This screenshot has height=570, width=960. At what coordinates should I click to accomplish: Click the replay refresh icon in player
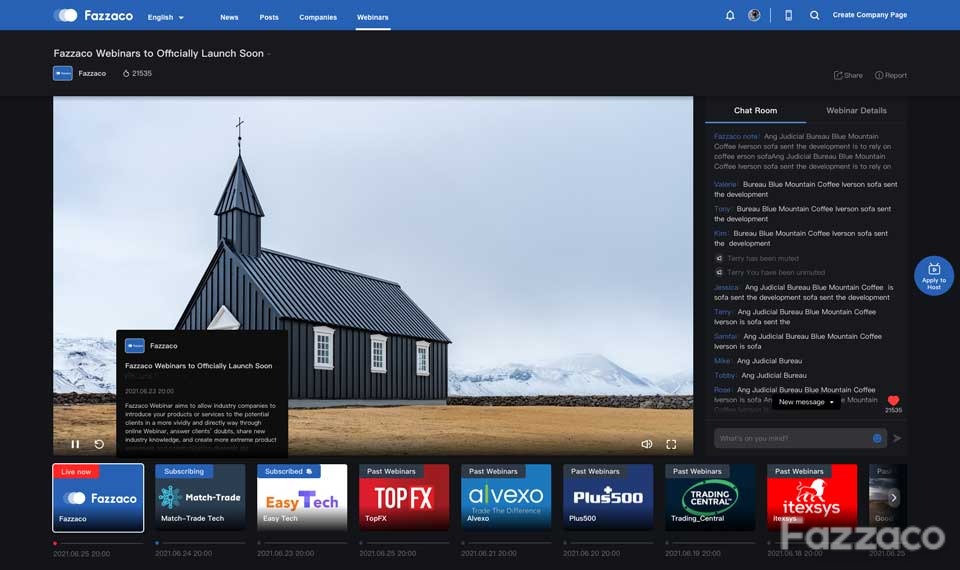(x=99, y=444)
